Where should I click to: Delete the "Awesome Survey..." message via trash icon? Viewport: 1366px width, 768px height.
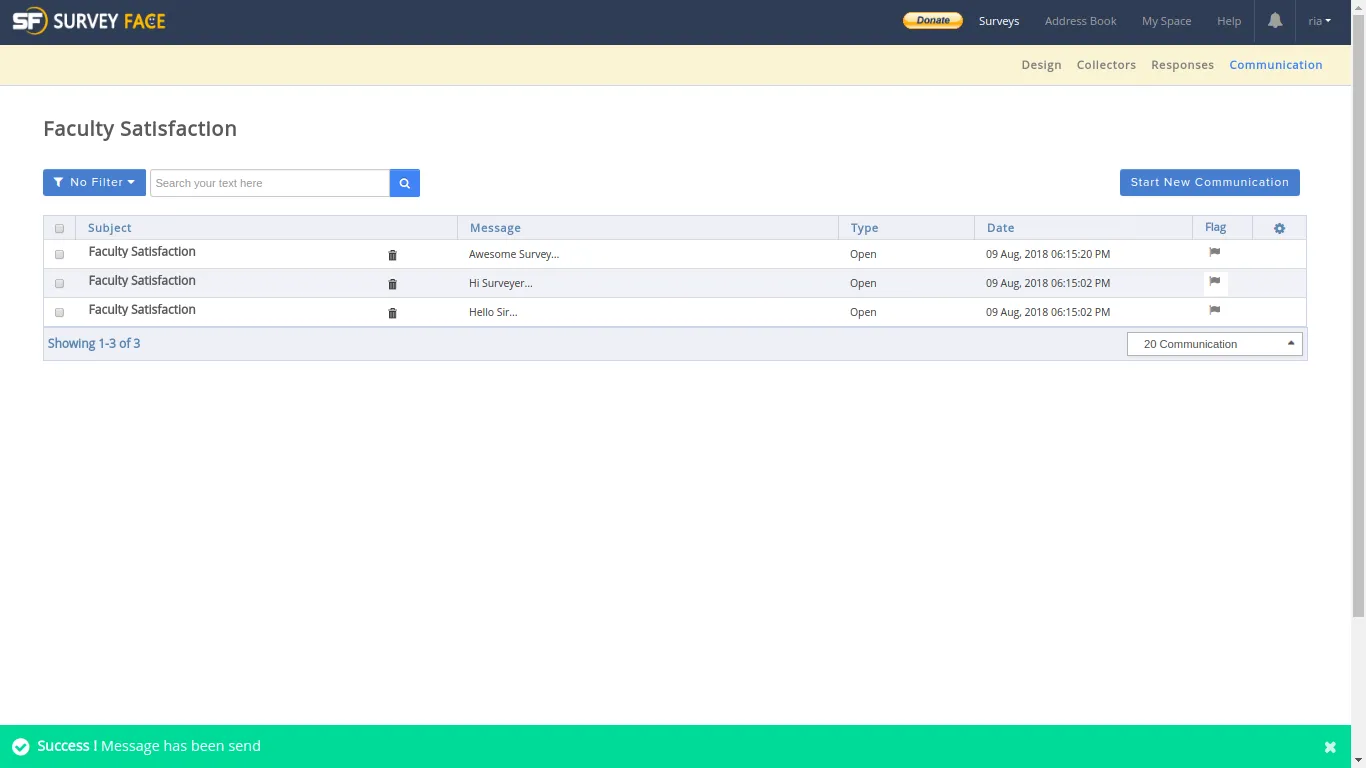(392, 255)
